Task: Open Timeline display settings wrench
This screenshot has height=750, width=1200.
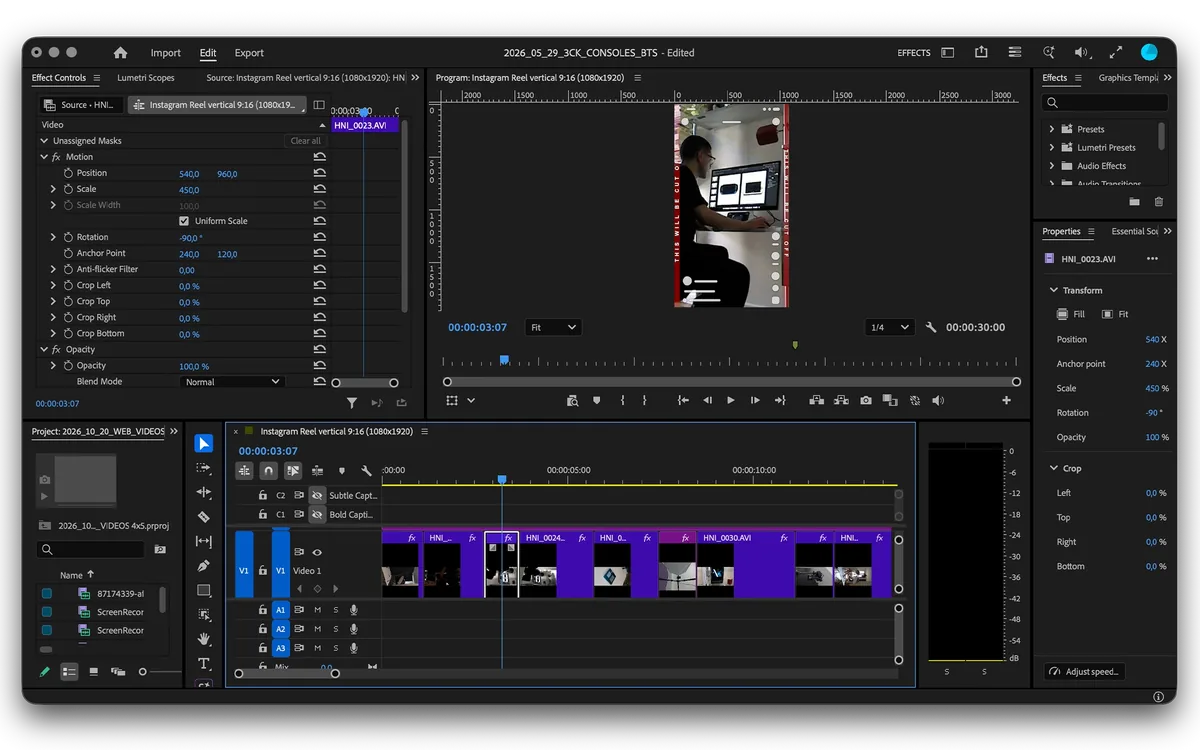Action: 366,470
